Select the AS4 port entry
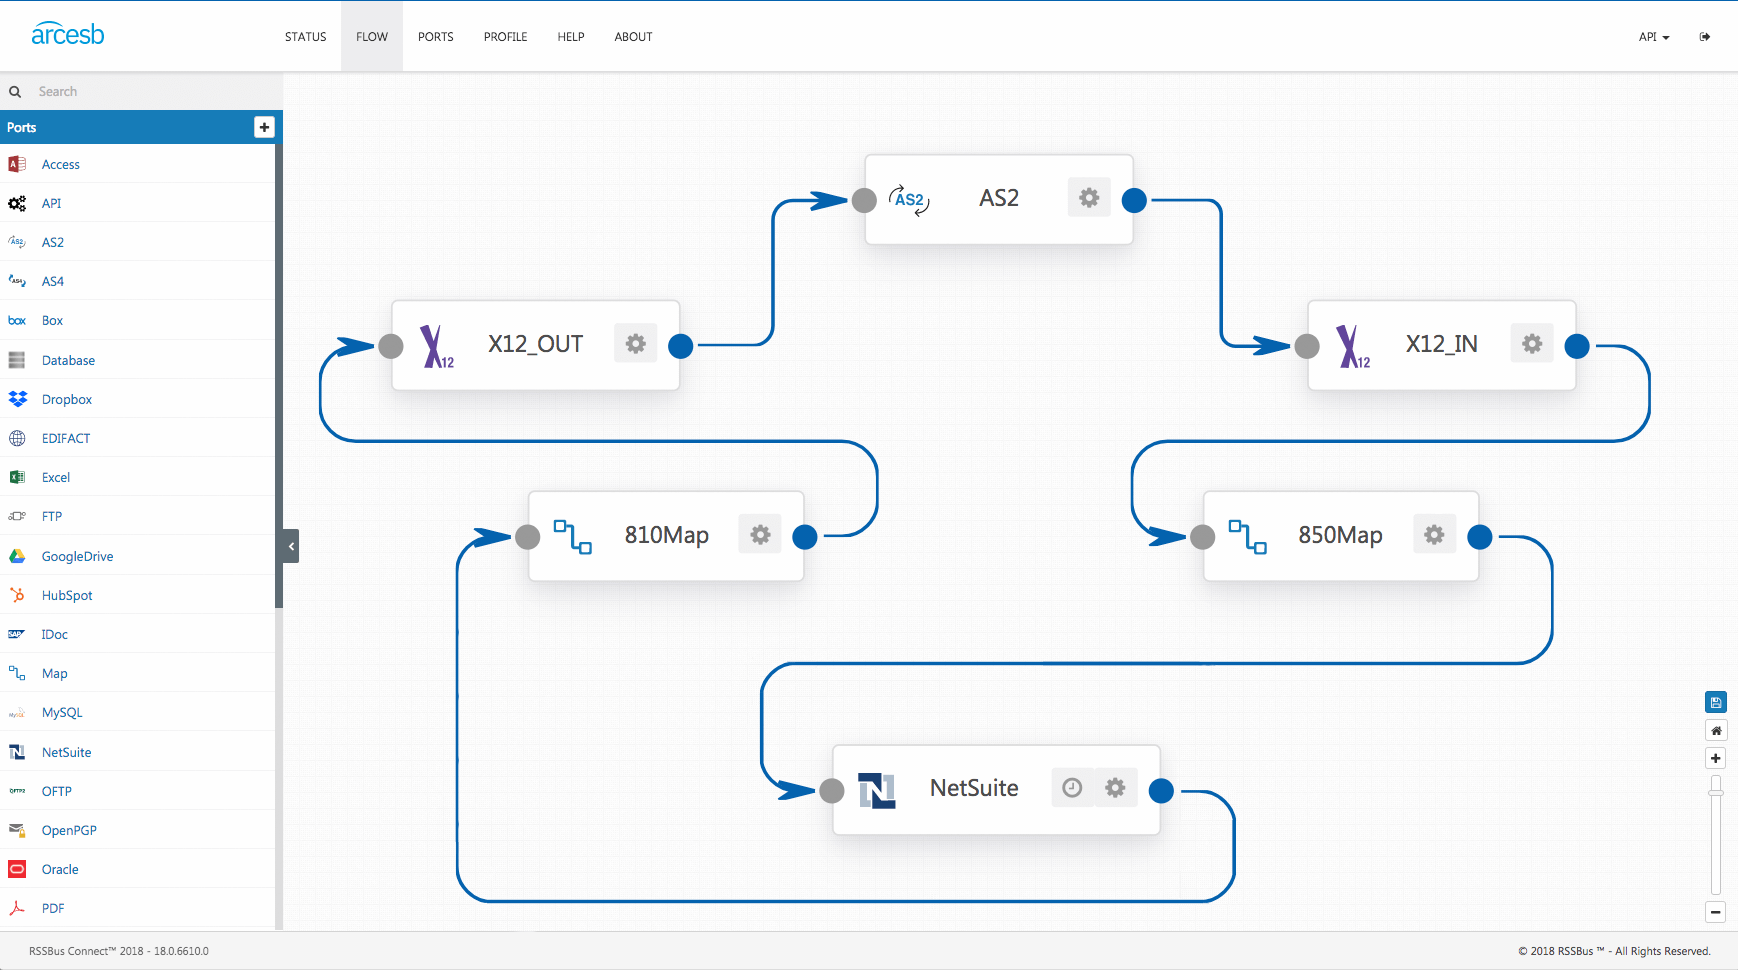The image size is (1738, 970). coord(137,281)
